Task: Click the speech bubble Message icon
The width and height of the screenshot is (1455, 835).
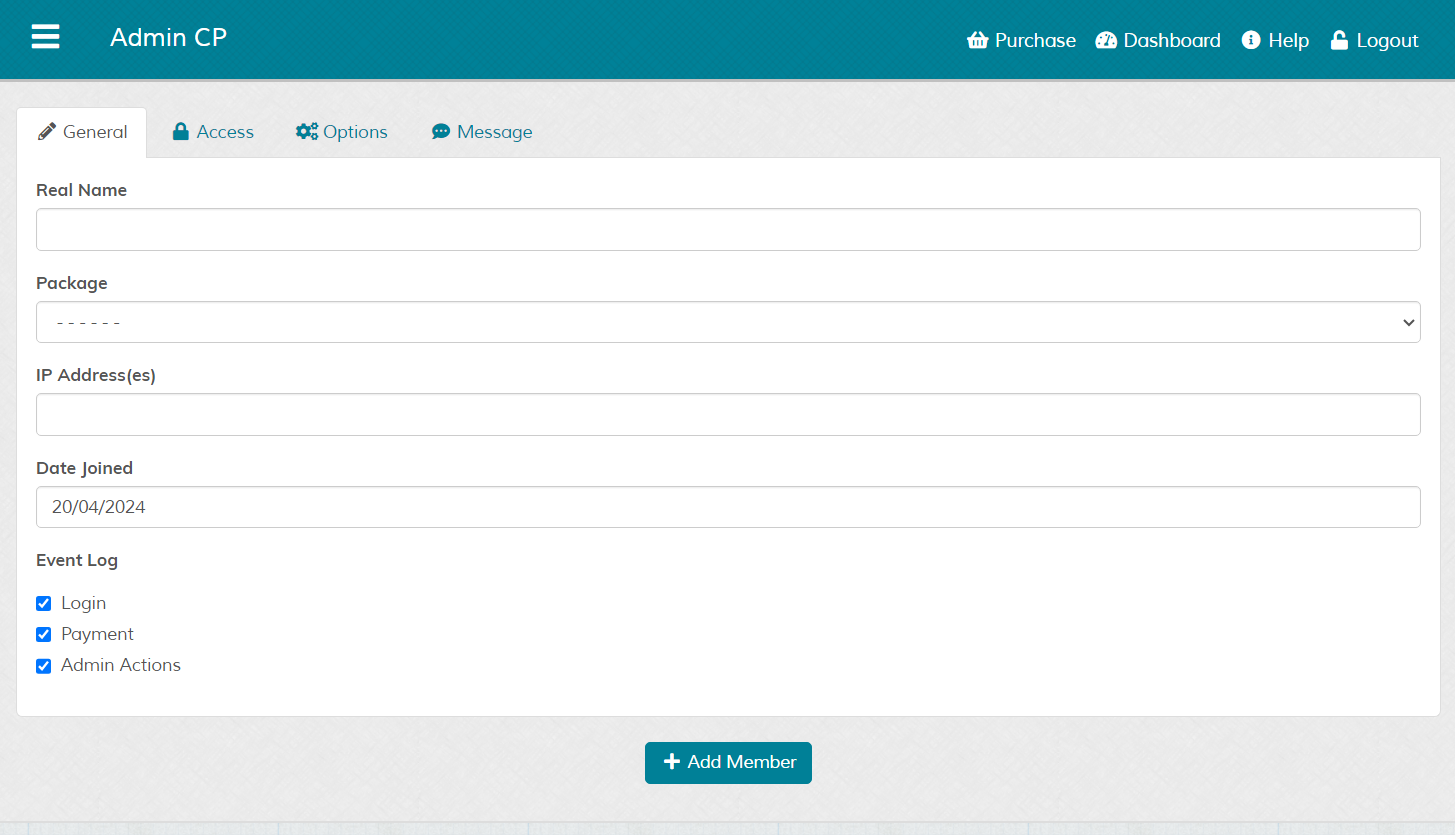Action: [x=441, y=132]
